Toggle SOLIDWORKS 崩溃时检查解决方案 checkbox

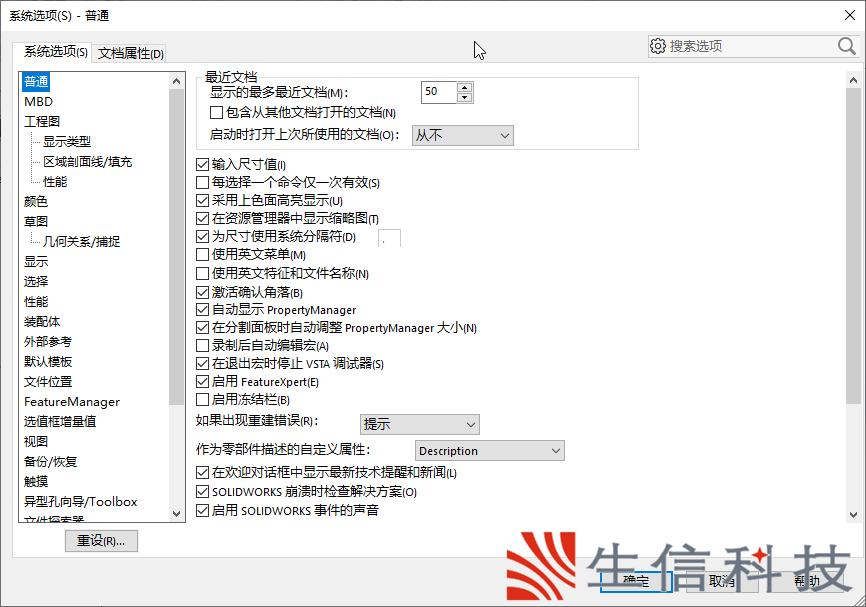coord(202,492)
